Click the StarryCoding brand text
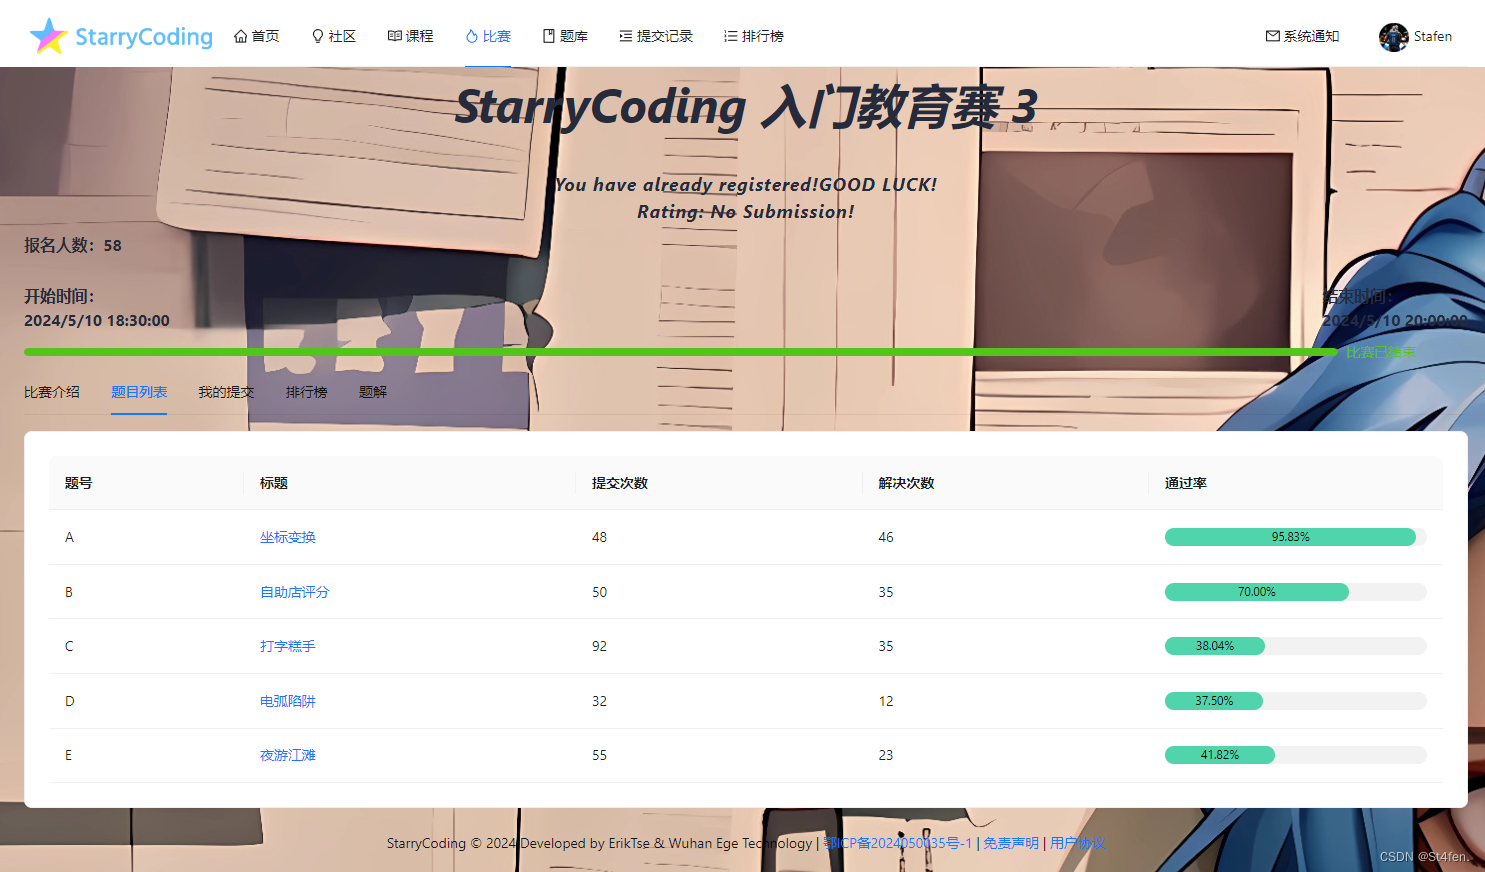Viewport: 1485px width, 872px height. tap(144, 37)
